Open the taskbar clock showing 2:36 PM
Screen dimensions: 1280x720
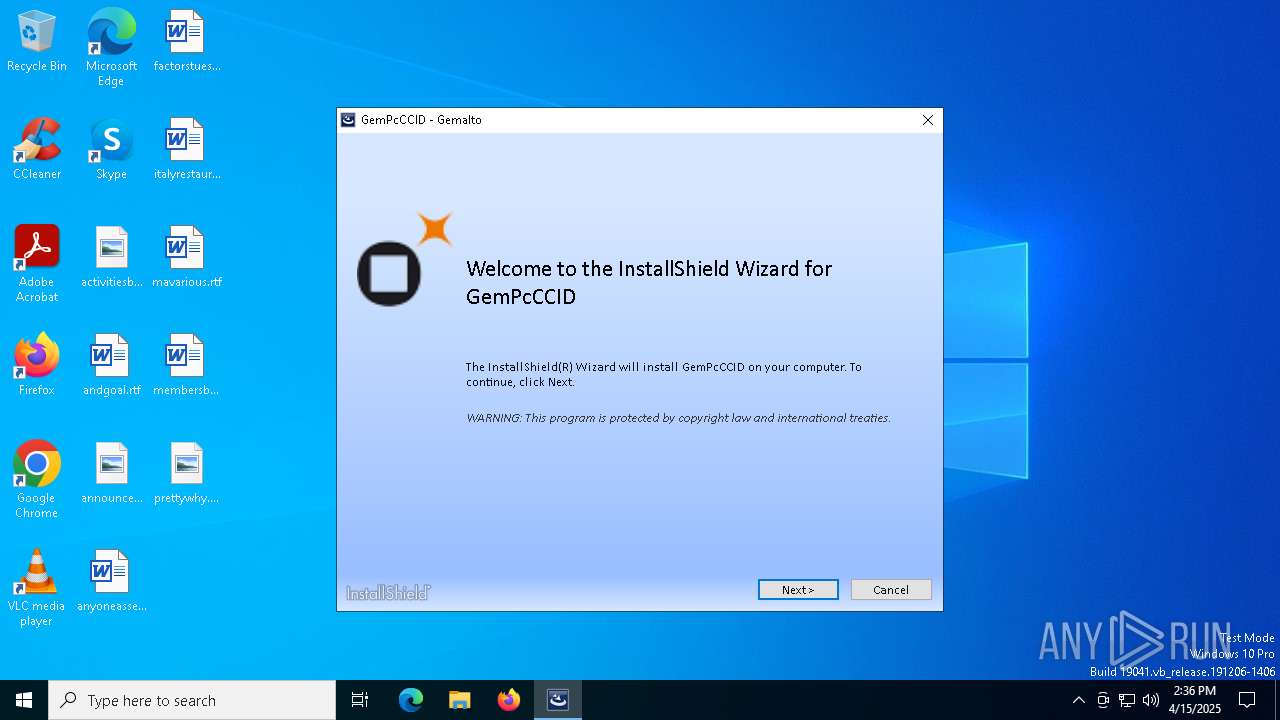click(1195, 700)
